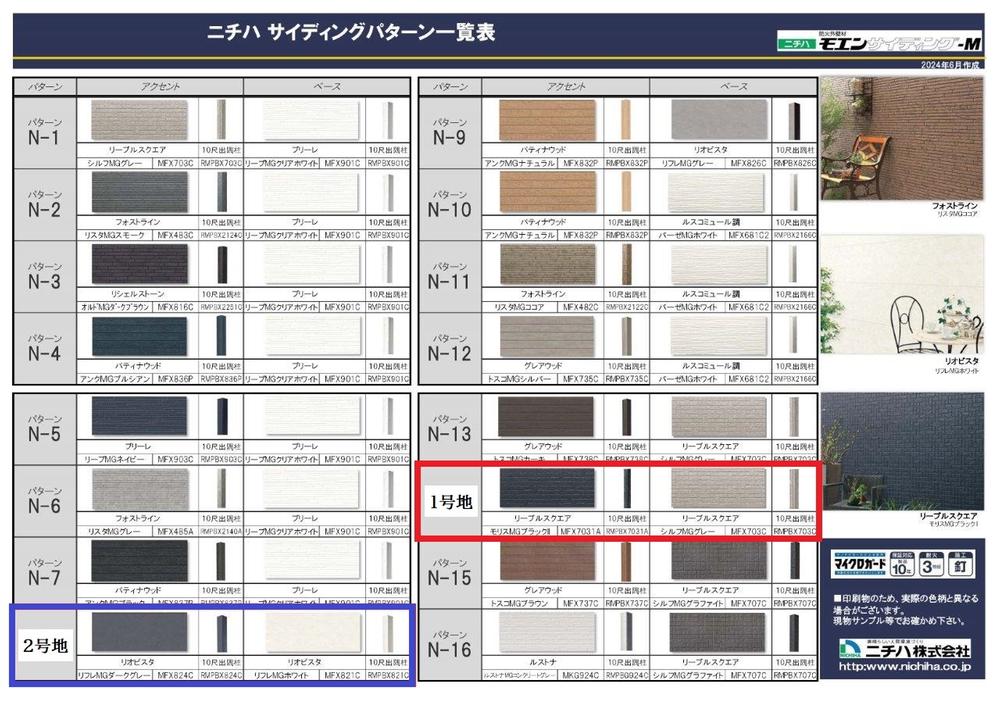Pick the N-7 black accent swatch パティナウッド
1000x707 pixels.
pos(140,561)
